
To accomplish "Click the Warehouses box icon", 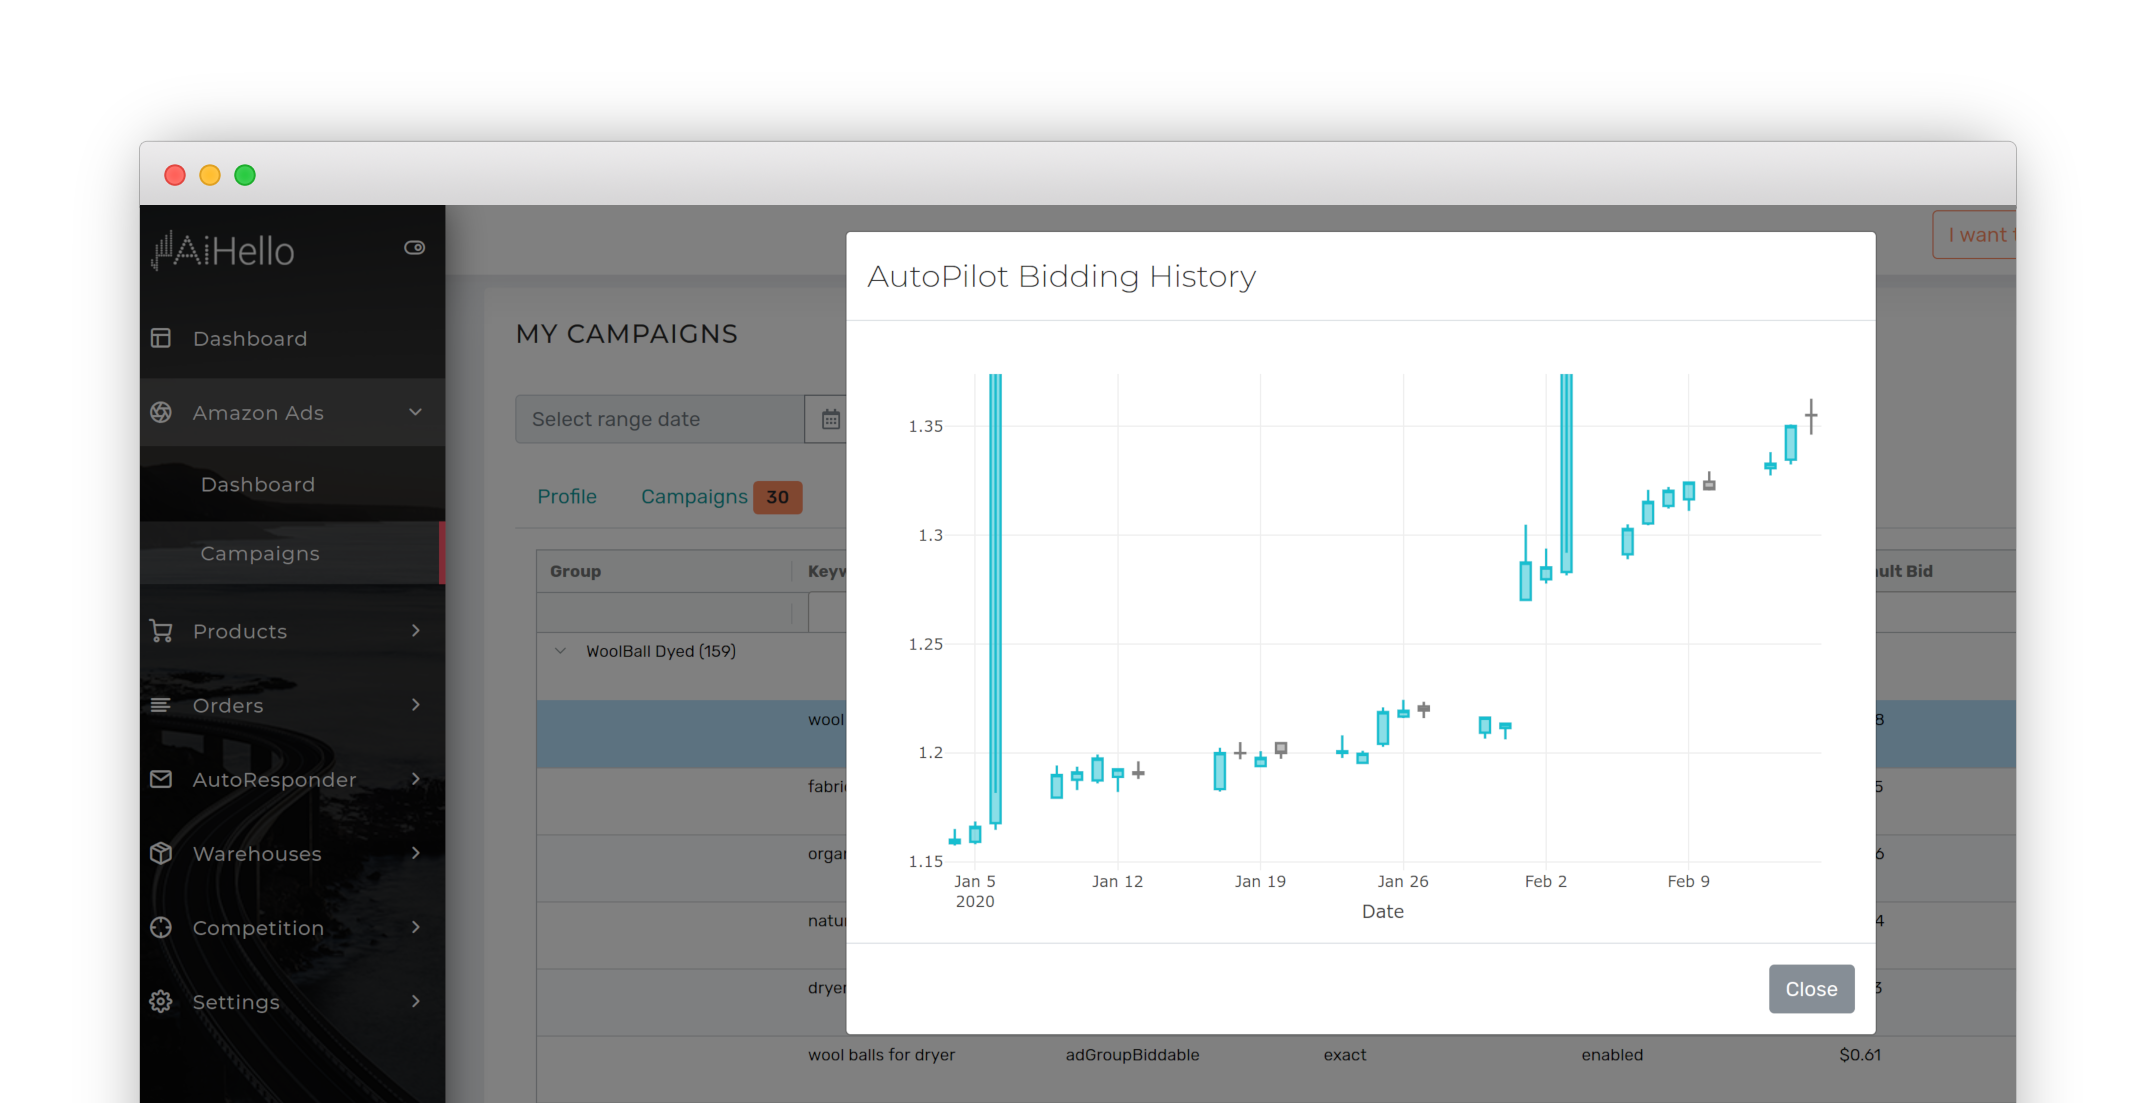I will coord(161,853).
